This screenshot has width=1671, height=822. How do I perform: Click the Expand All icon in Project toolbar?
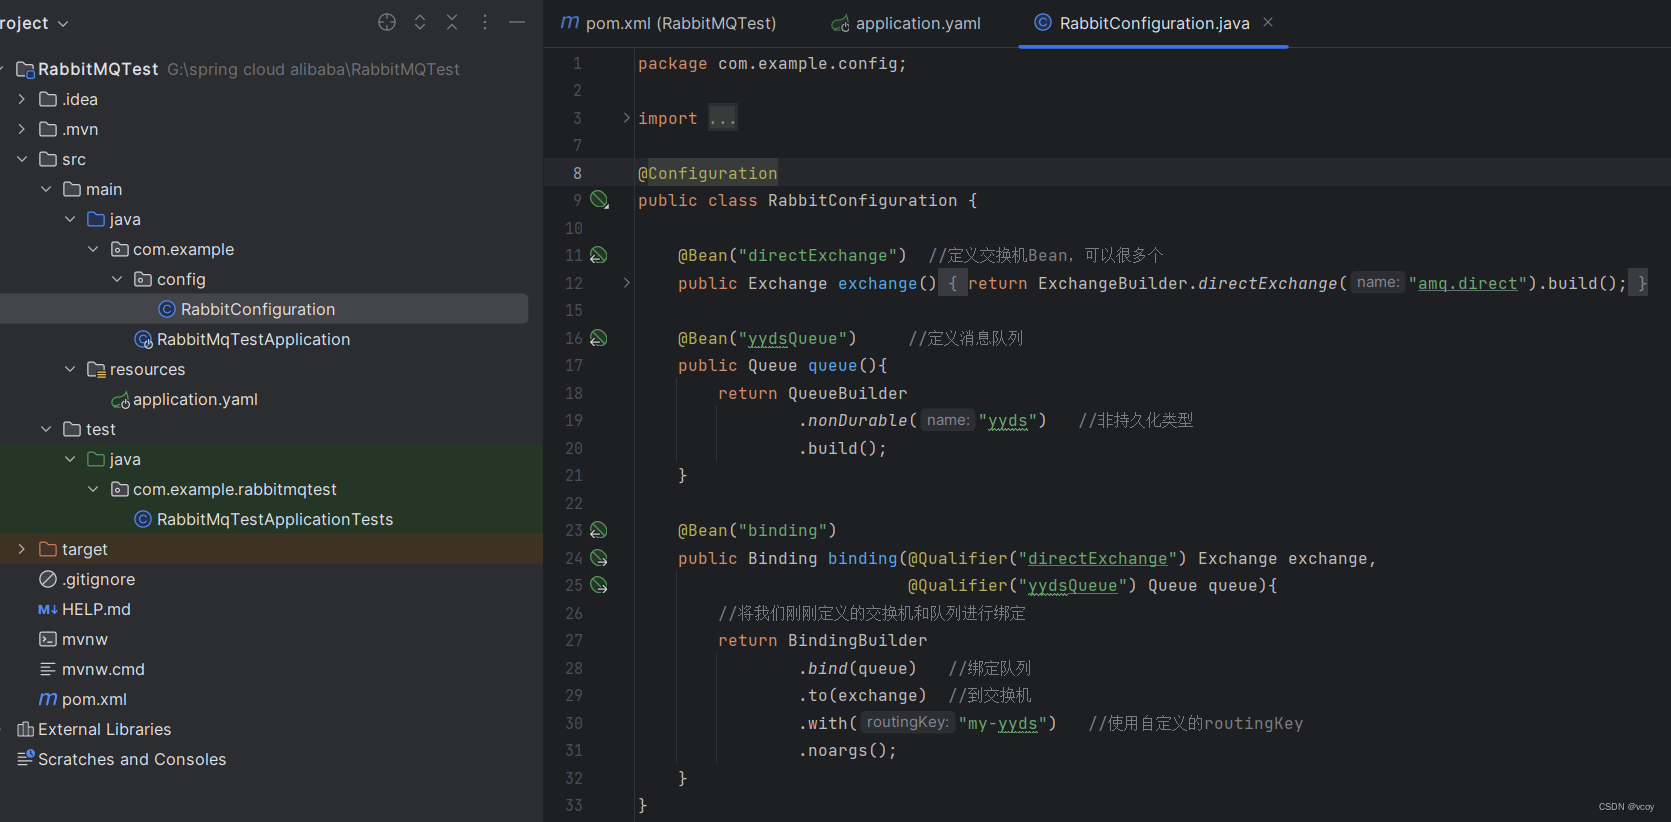420,22
